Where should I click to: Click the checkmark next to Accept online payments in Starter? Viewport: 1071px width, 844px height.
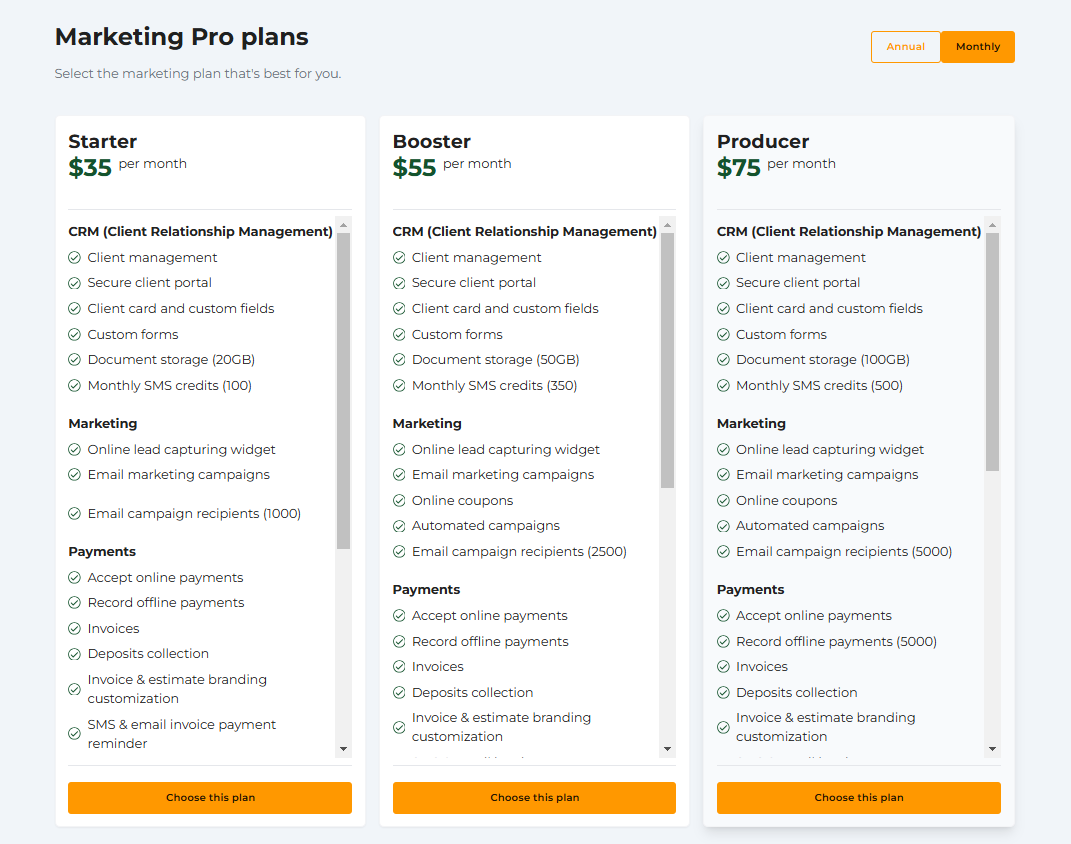pyautogui.click(x=74, y=577)
